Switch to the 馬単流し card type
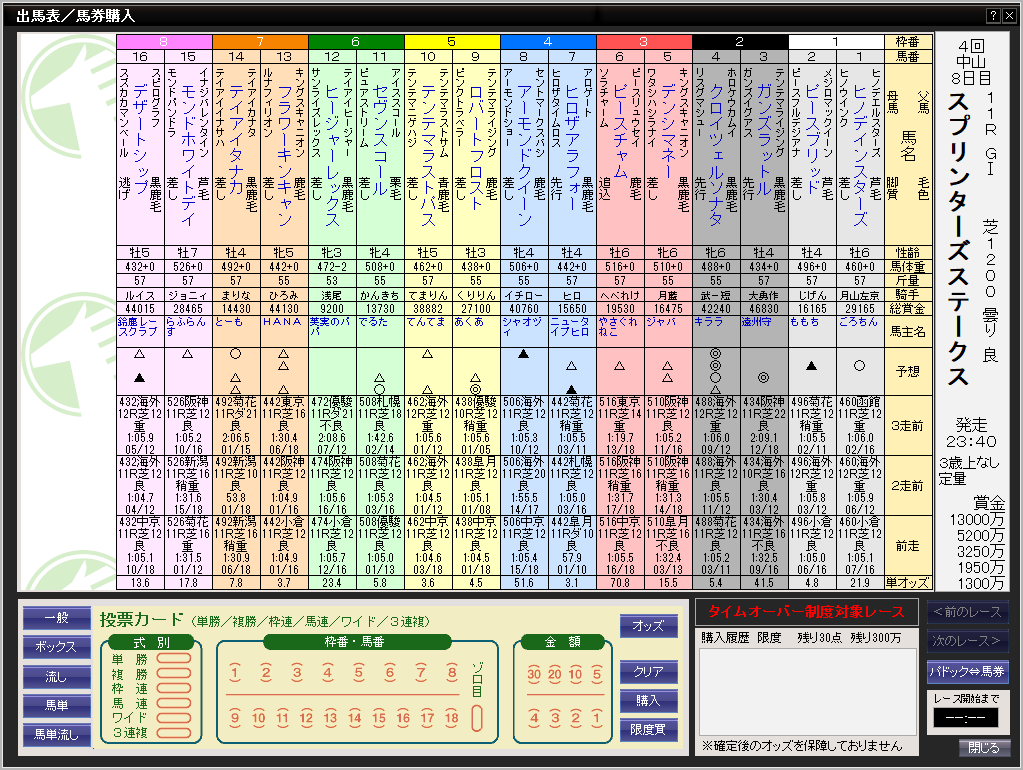1023x770 pixels. pyautogui.click(x=56, y=735)
